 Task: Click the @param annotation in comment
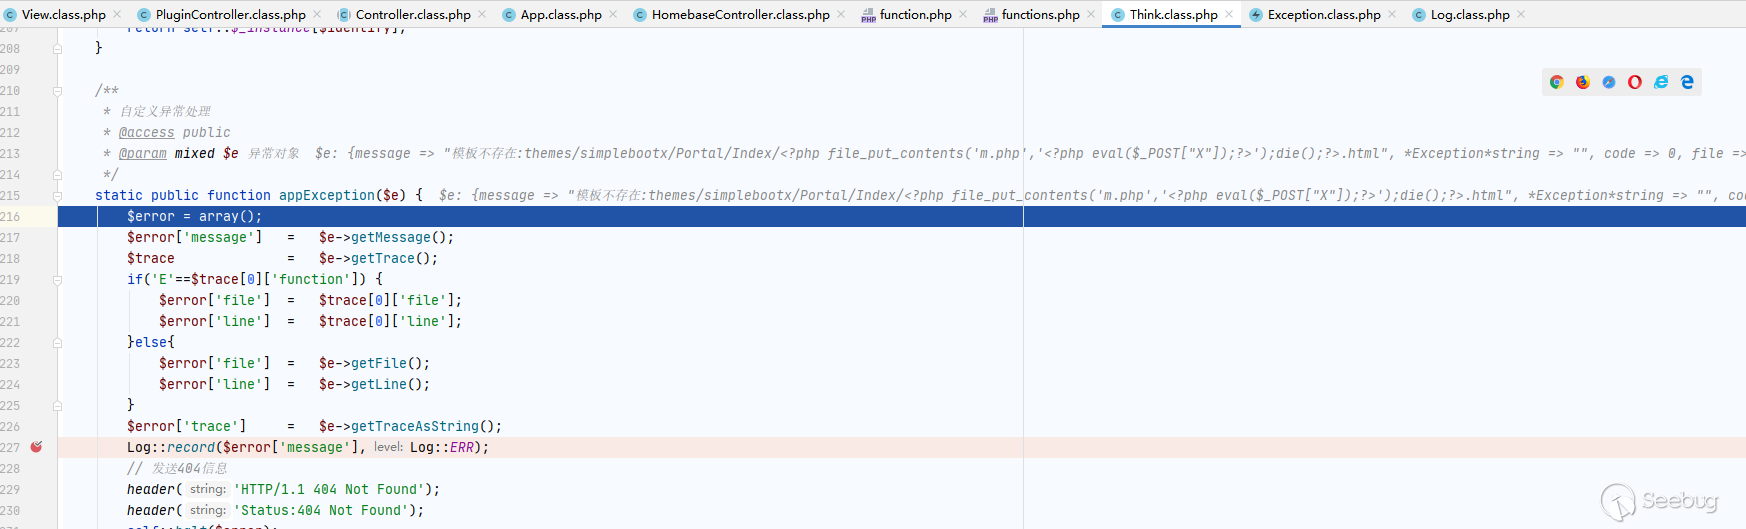143,153
